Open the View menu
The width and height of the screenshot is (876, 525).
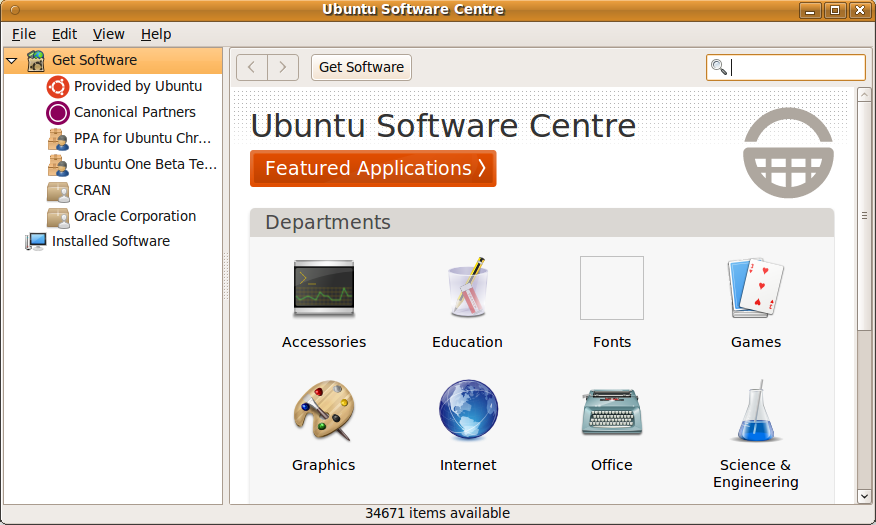coord(108,34)
